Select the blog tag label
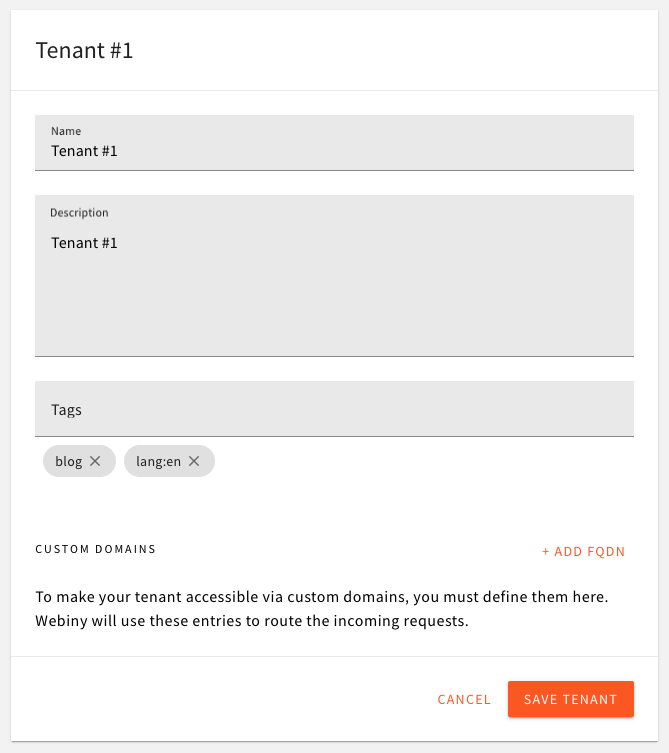This screenshot has height=753, width=669. click(69, 461)
